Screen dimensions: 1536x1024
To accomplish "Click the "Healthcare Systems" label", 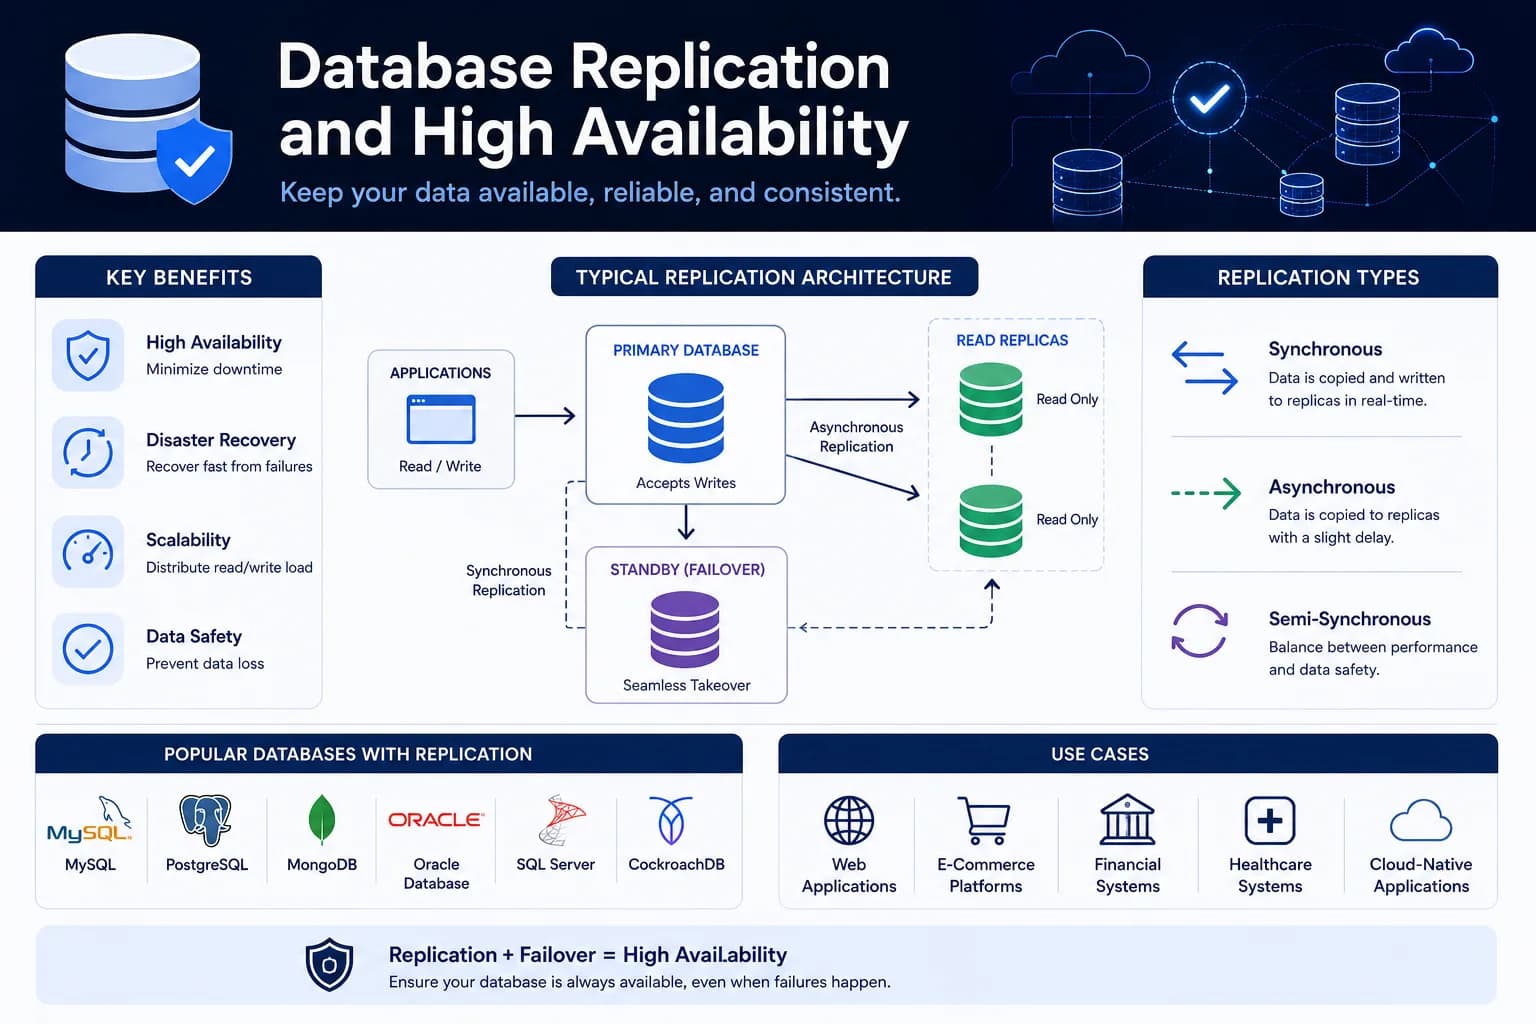I will click(1270, 875).
